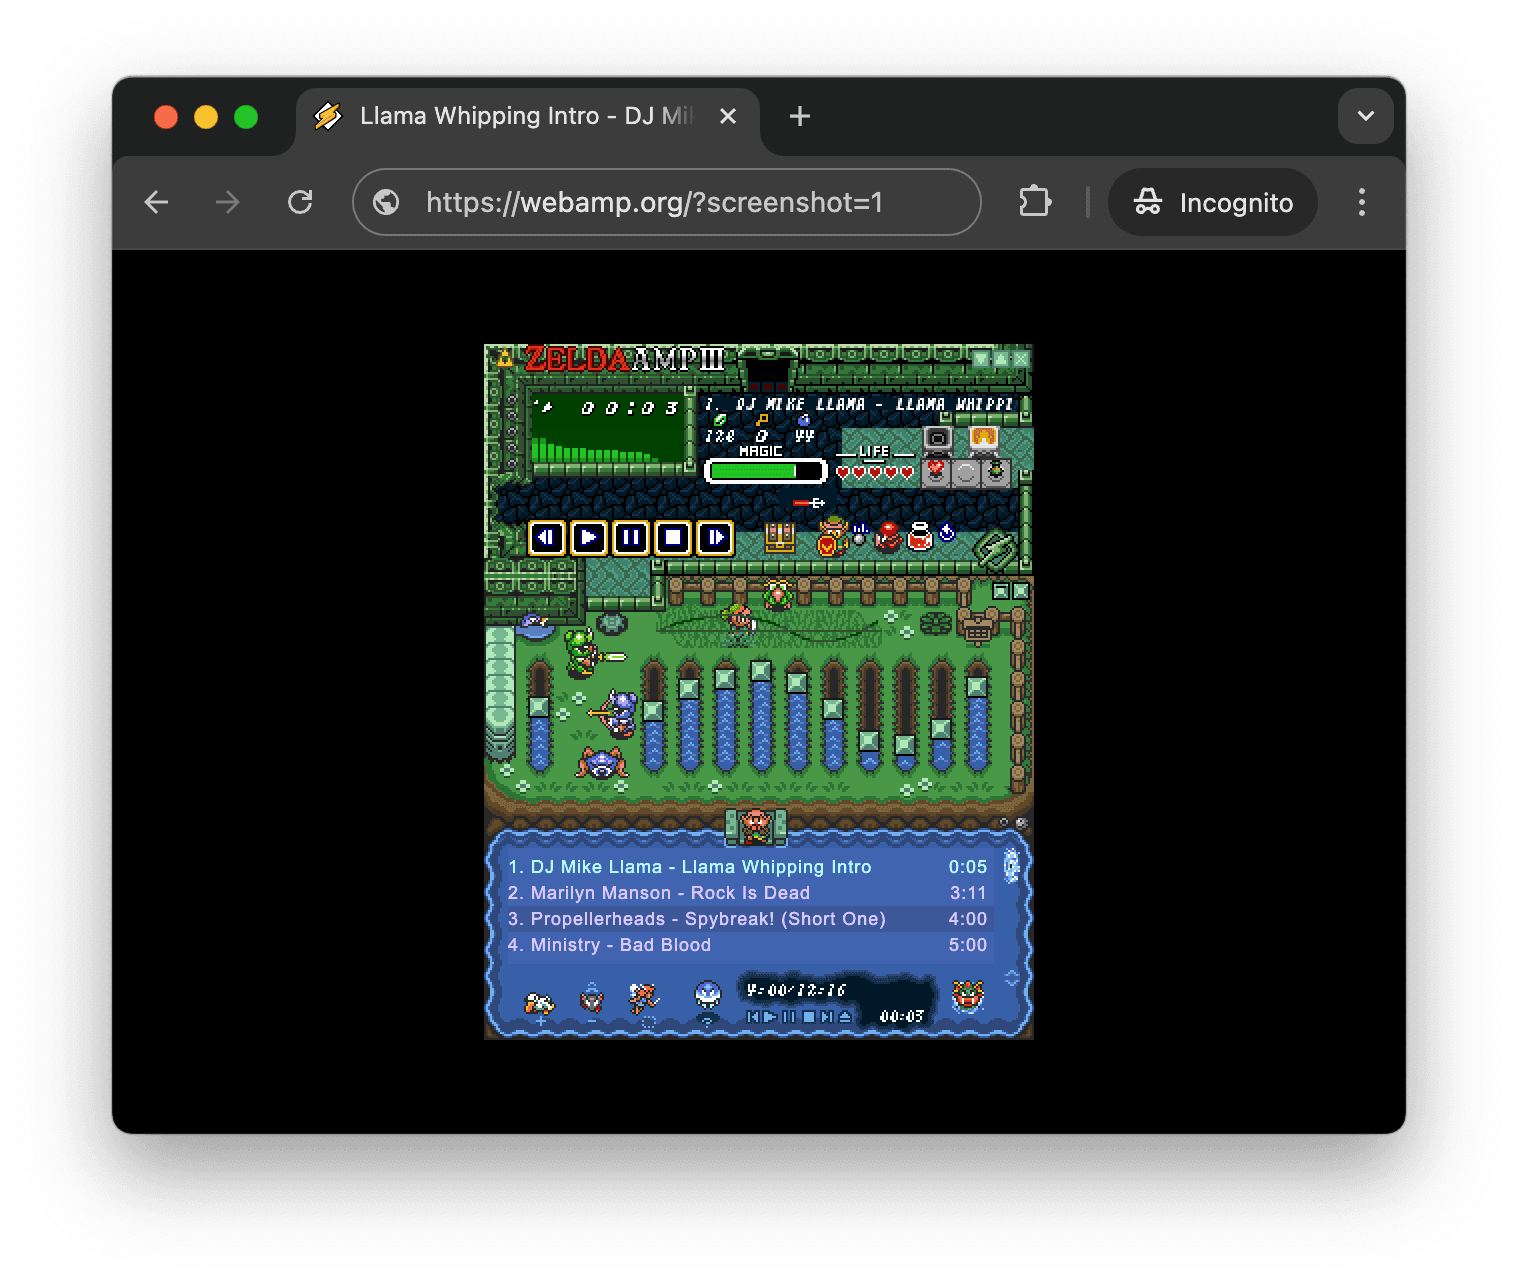The height and width of the screenshot is (1282, 1518).
Task: Pause playback with the Pause button
Action: [631, 538]
